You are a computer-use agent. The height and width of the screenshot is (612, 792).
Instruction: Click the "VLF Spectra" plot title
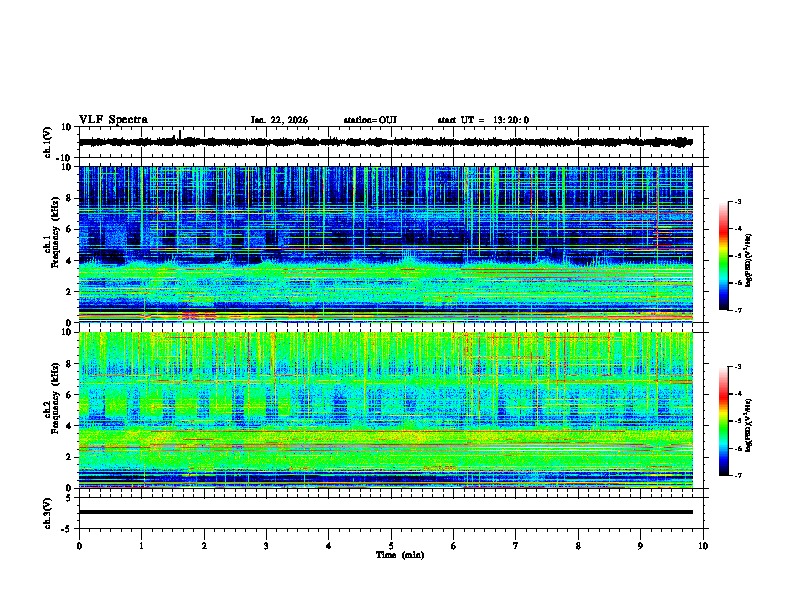click(x=113, y=120)
